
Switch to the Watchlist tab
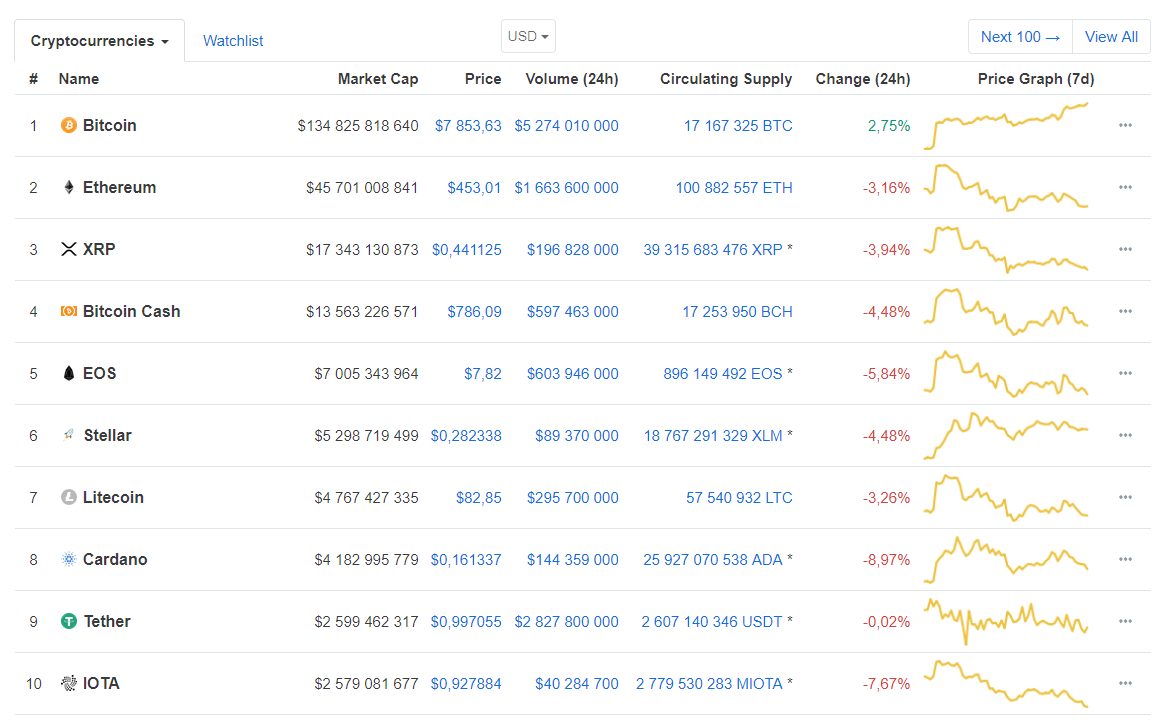[x=233, y=41]
